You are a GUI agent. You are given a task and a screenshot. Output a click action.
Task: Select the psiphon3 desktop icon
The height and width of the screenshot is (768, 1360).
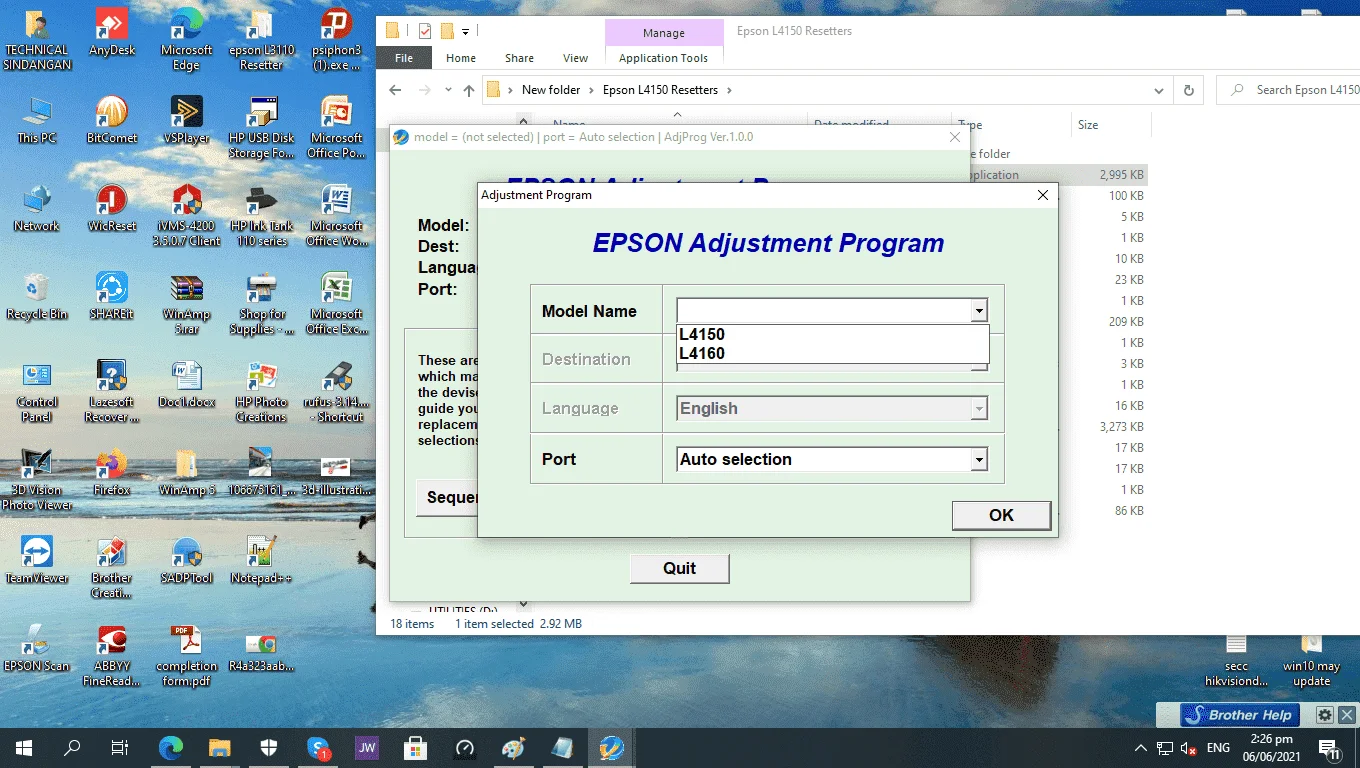pyautogui.click(x=336, y=40)
